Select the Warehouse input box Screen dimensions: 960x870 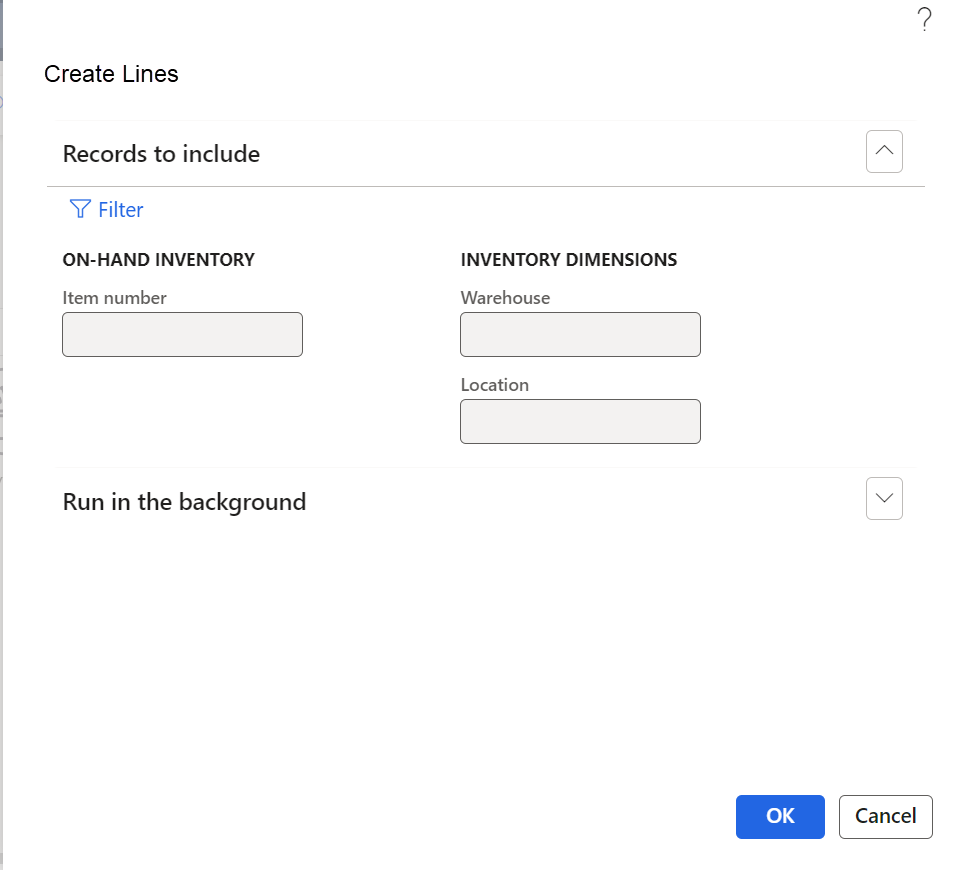click(580, 334)
